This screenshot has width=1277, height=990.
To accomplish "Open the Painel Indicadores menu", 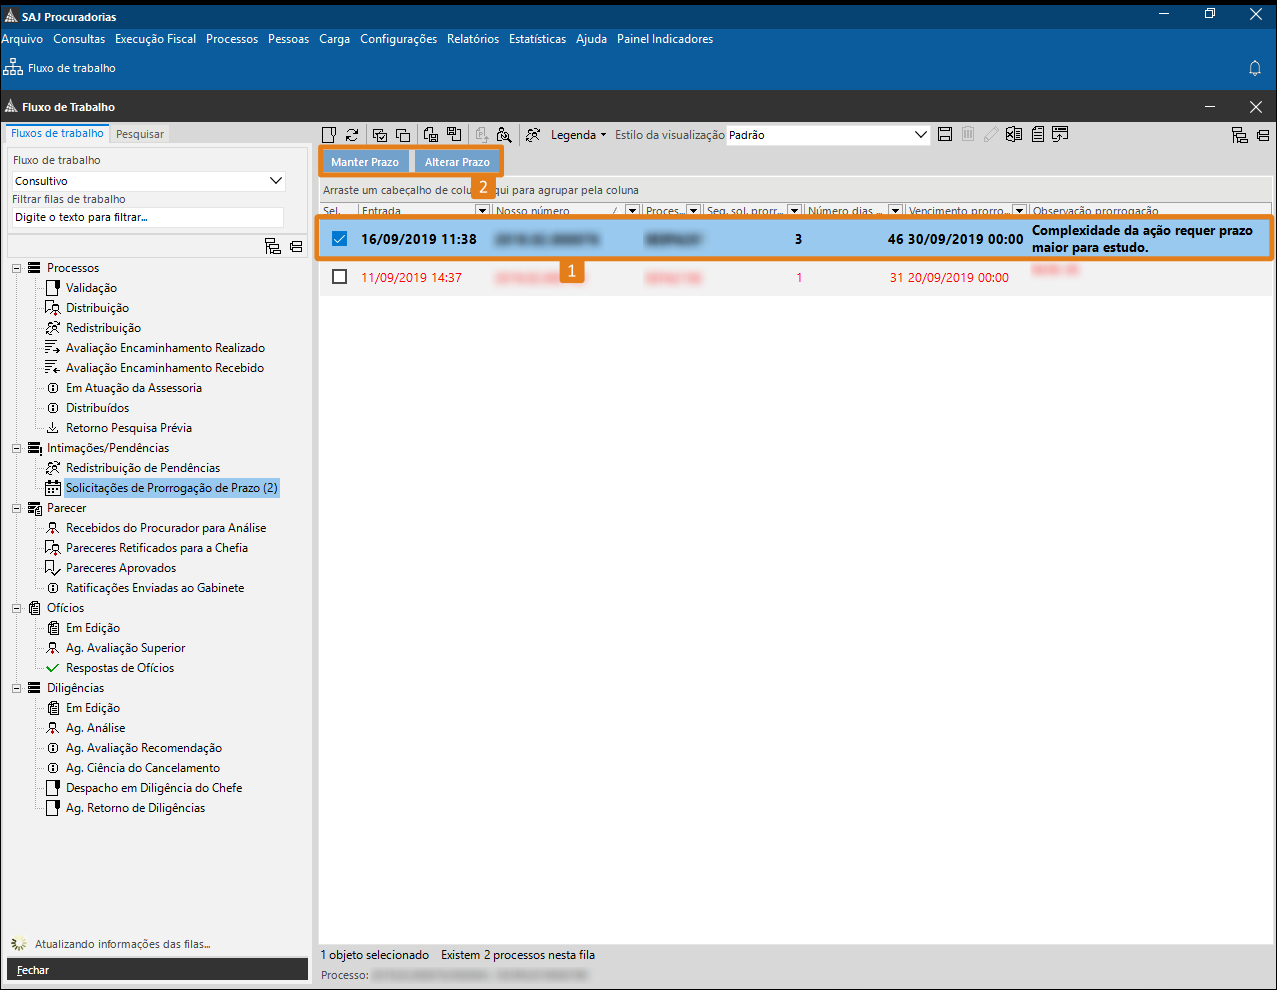I will [665, 39].
